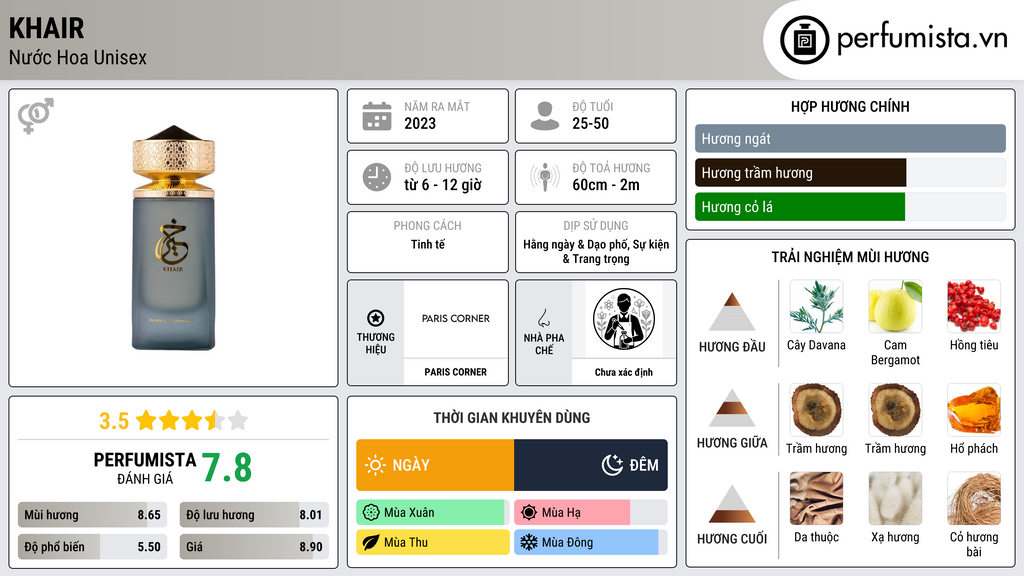
Task: Click the star badge Thương hiệu icon
Action: pos(376,318)
